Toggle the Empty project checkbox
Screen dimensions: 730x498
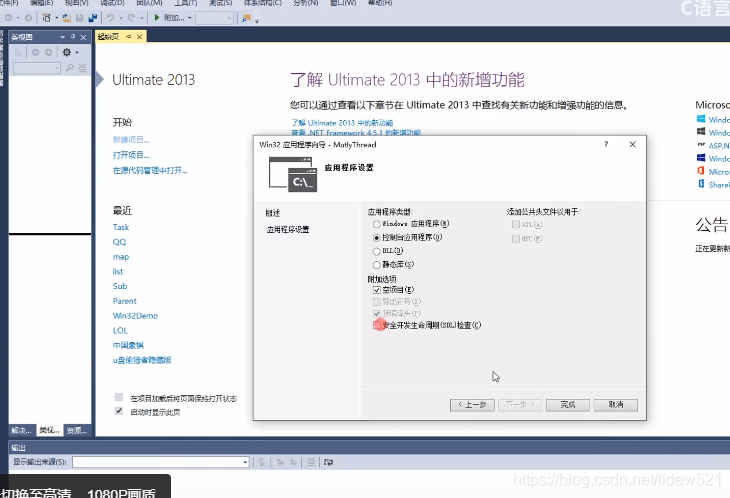377,290
